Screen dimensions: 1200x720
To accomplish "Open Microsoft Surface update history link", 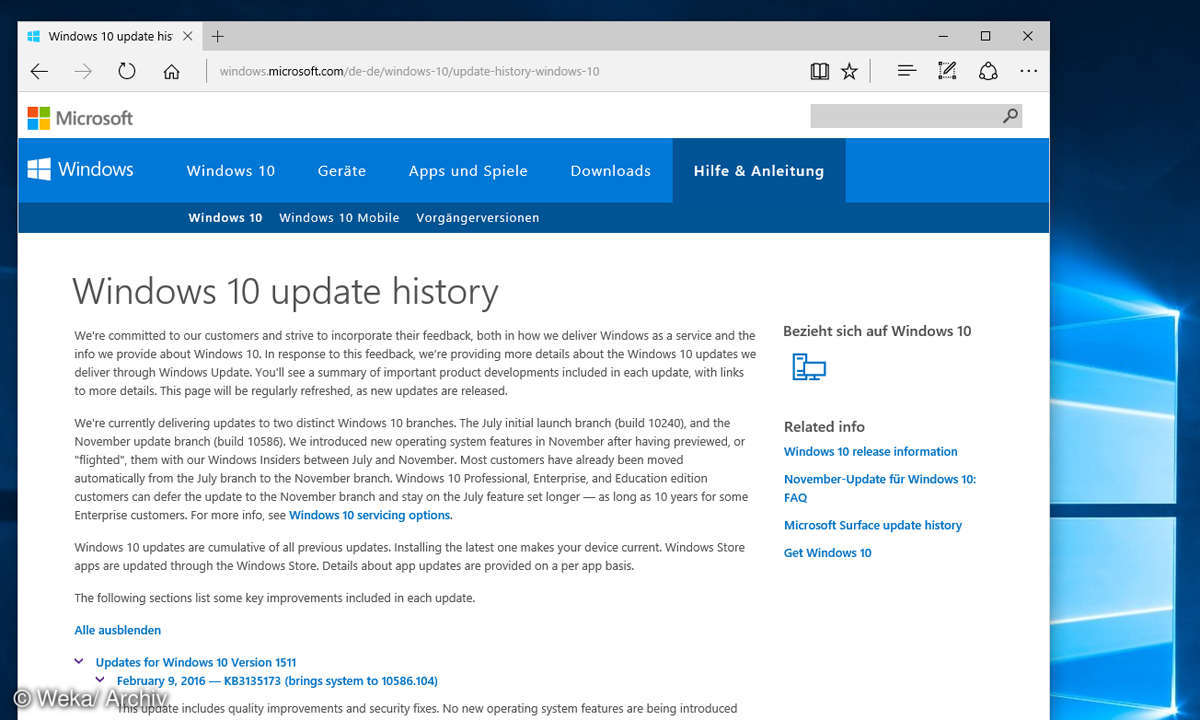I will coord(873,525).
